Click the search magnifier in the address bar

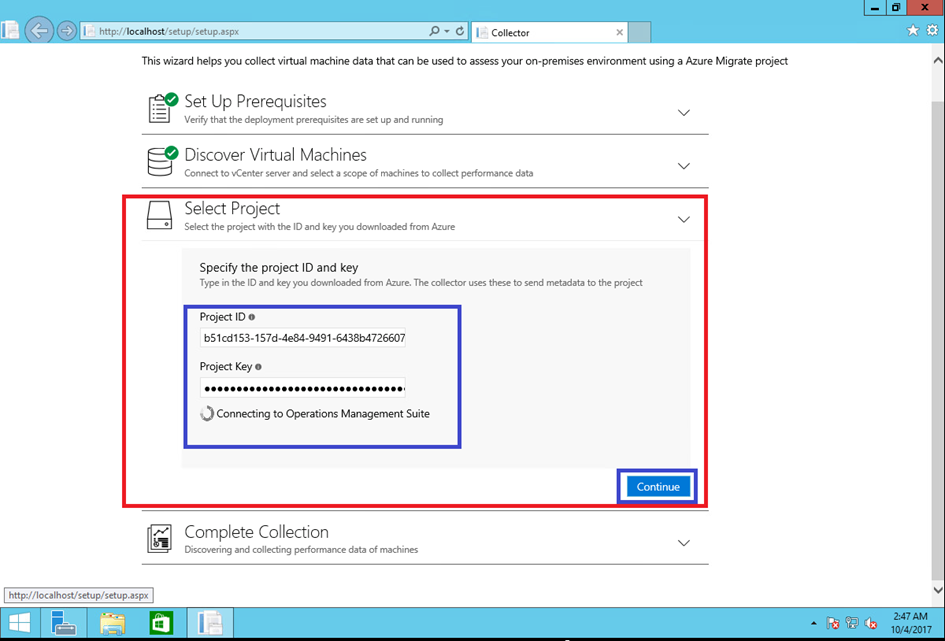(x=434, y=31)
